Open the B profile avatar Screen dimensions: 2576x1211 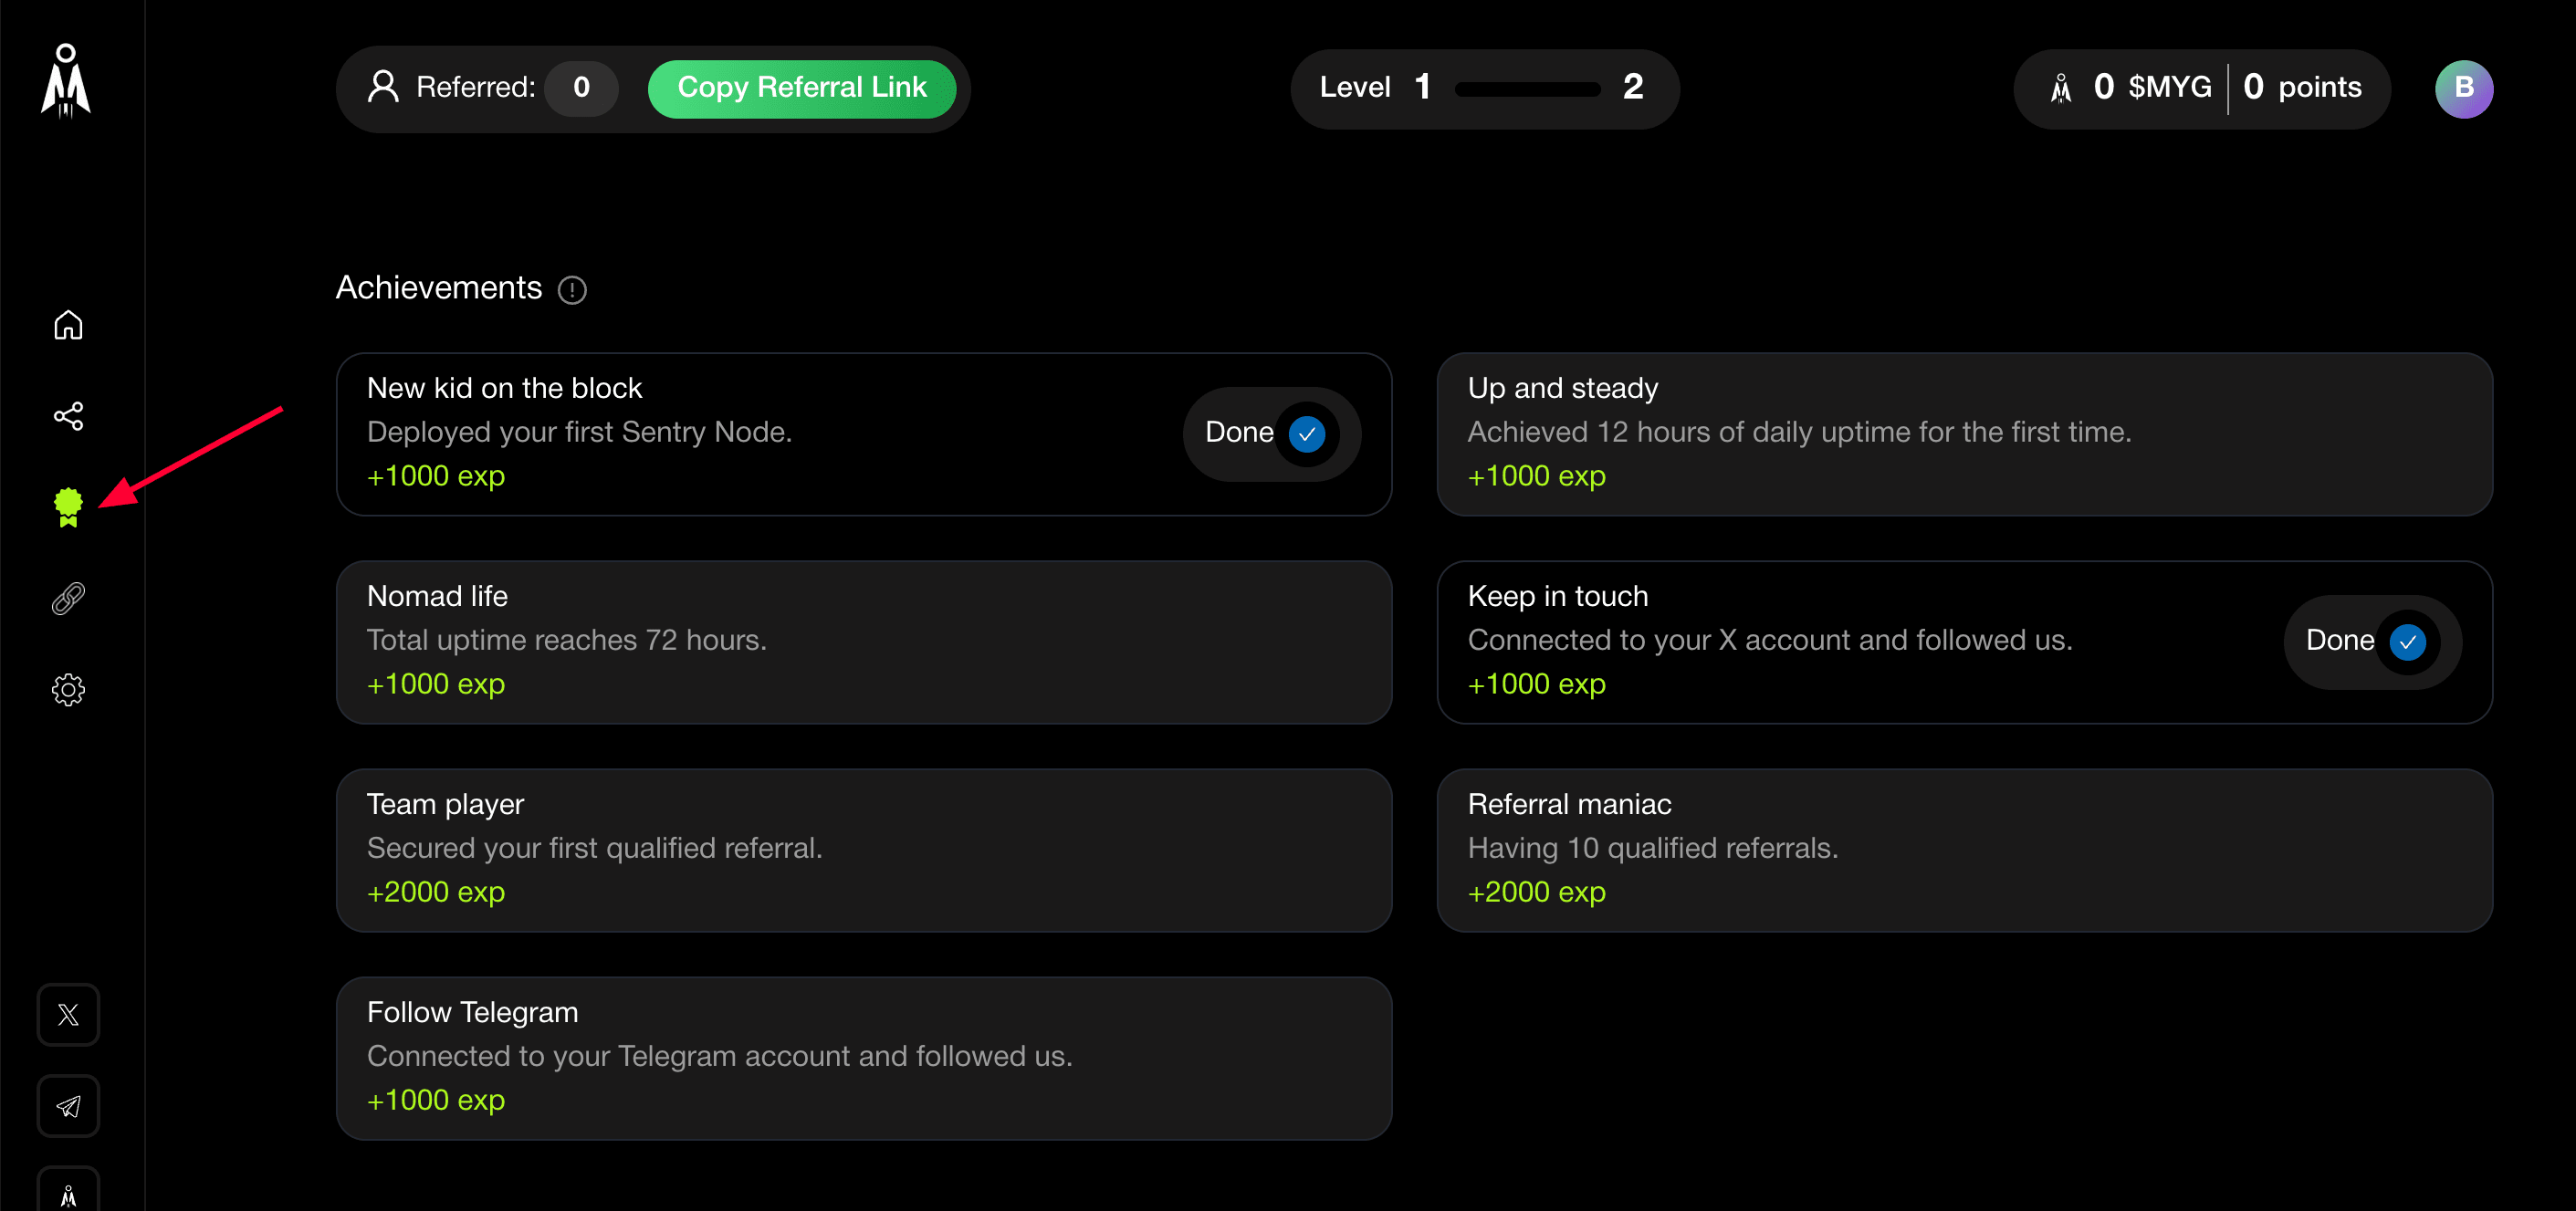(2463, 89)
